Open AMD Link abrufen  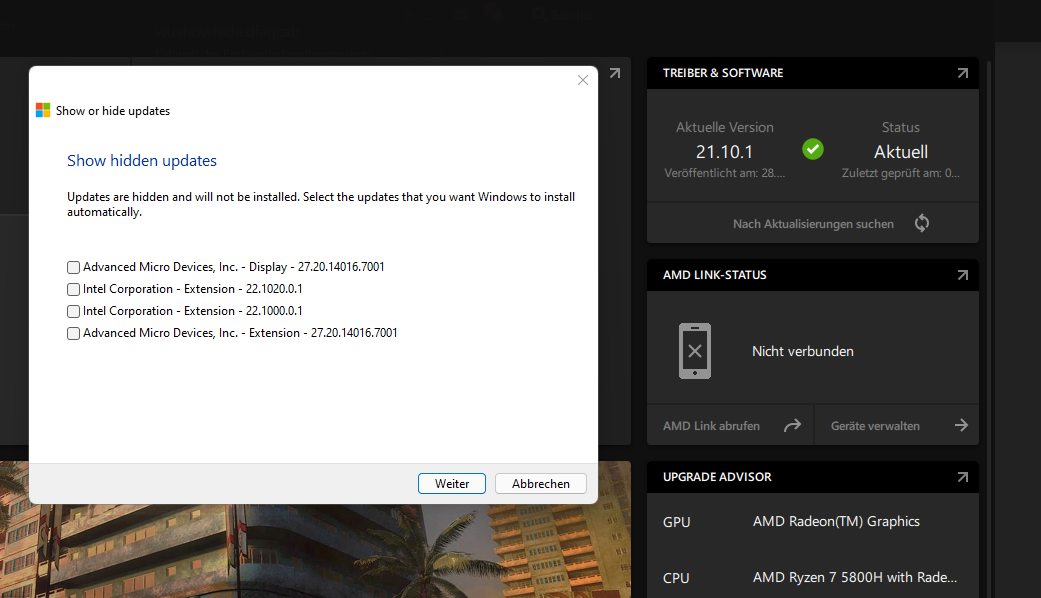click(711, 426)
